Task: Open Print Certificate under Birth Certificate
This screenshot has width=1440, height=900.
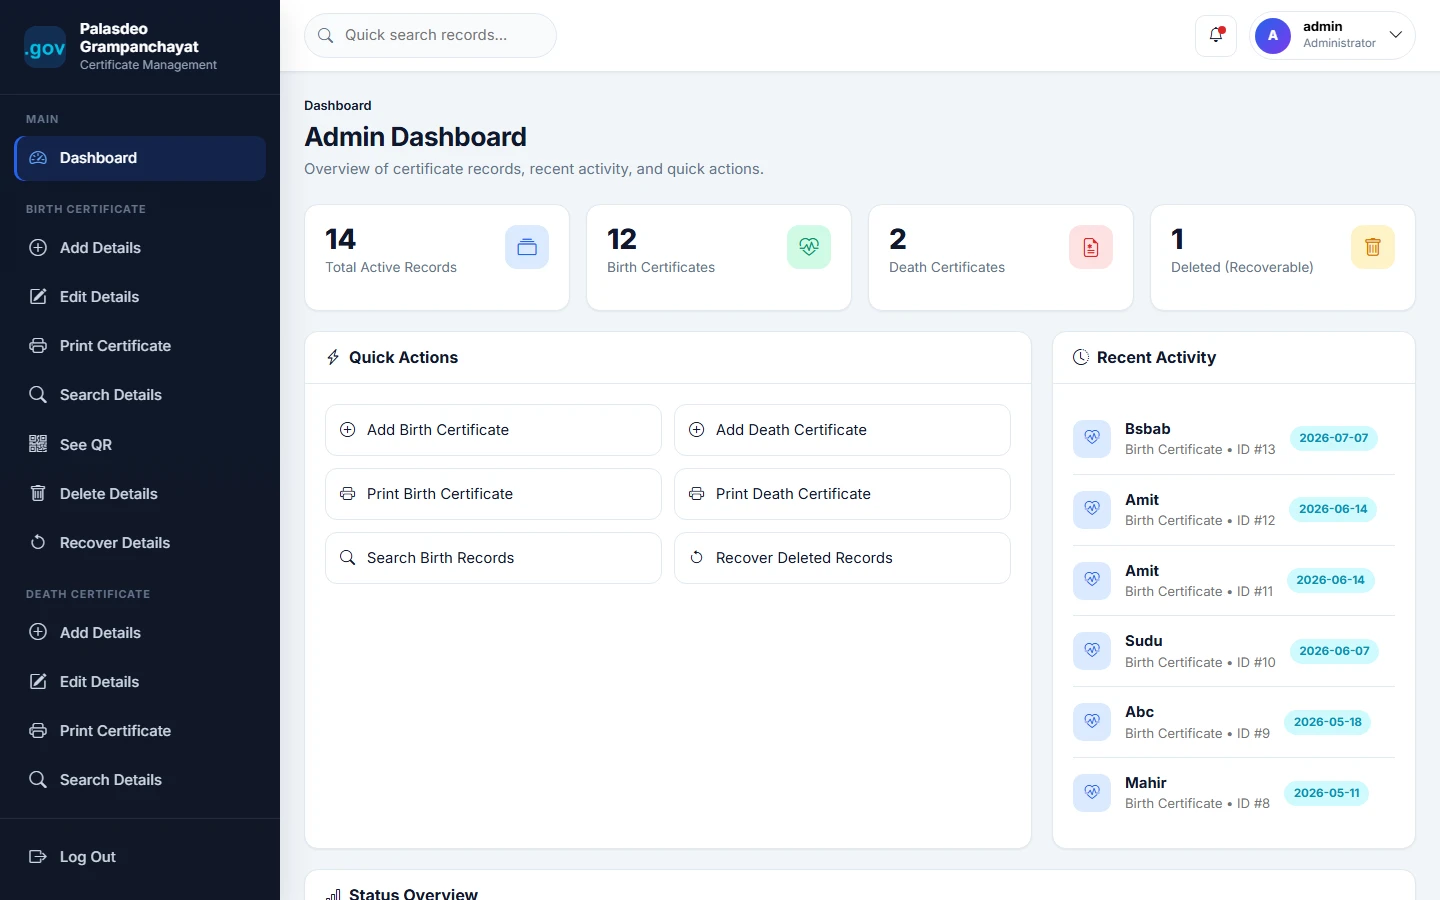Action: click(x=140, y=346)
